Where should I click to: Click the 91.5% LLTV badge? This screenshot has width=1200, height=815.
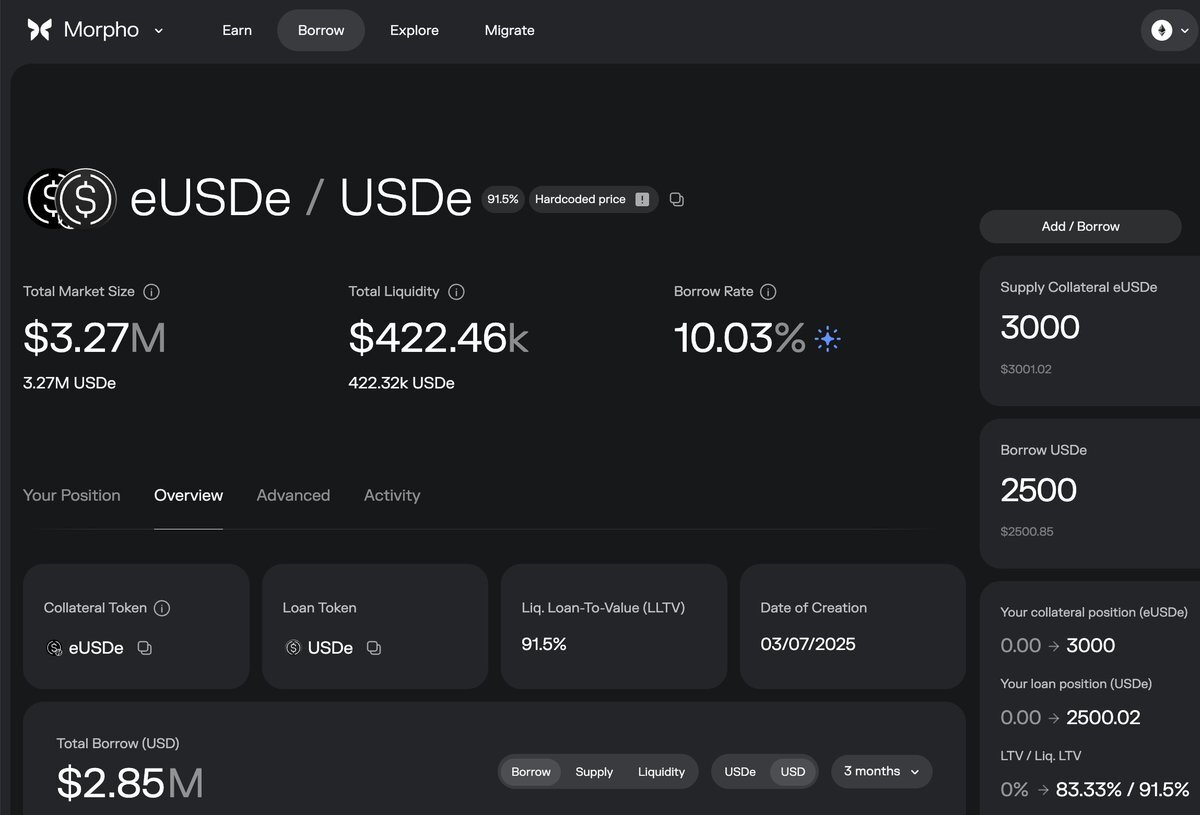(x=503, y=199)
